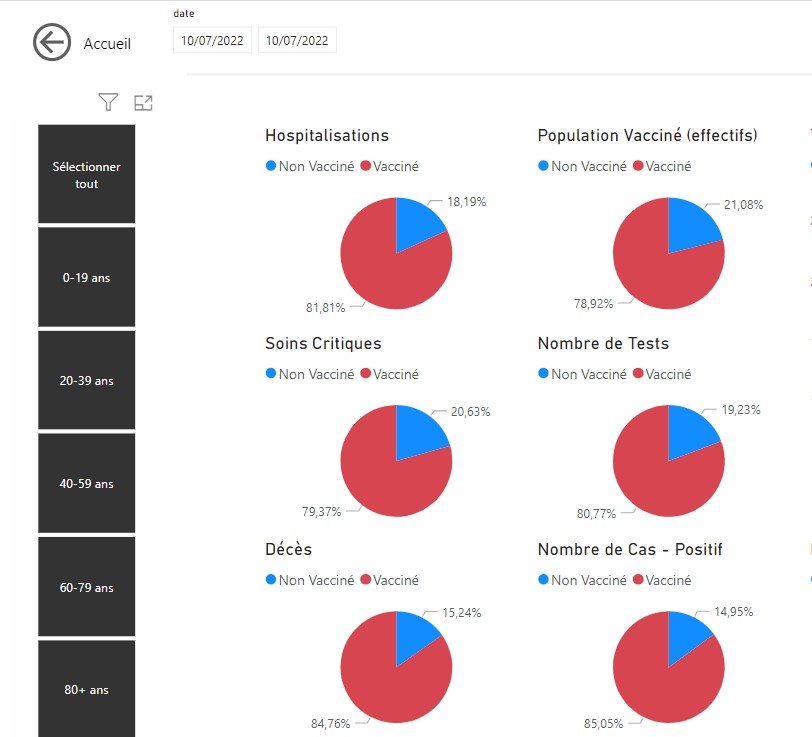Screen dimensions: 812x737
Task: Toggle the 0-19 ans age filter
Action: tap(87, 277)
